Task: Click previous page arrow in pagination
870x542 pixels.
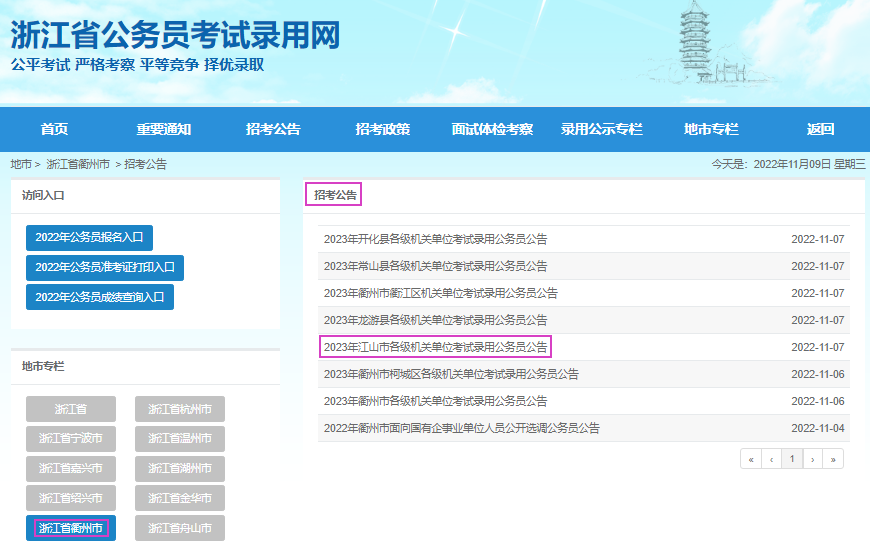Action: point(771,459)
